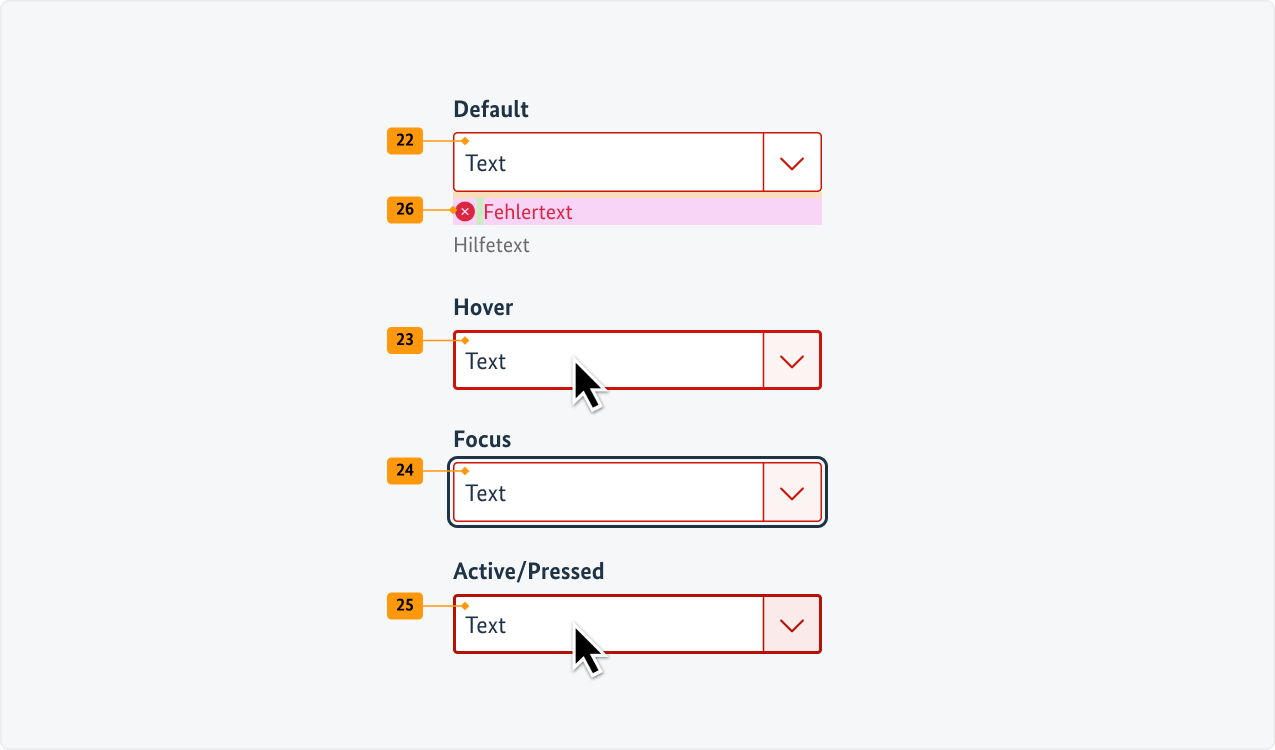Click annotation badge number 22
Viewport: 1275px width, 750px height.
(405, 141)
